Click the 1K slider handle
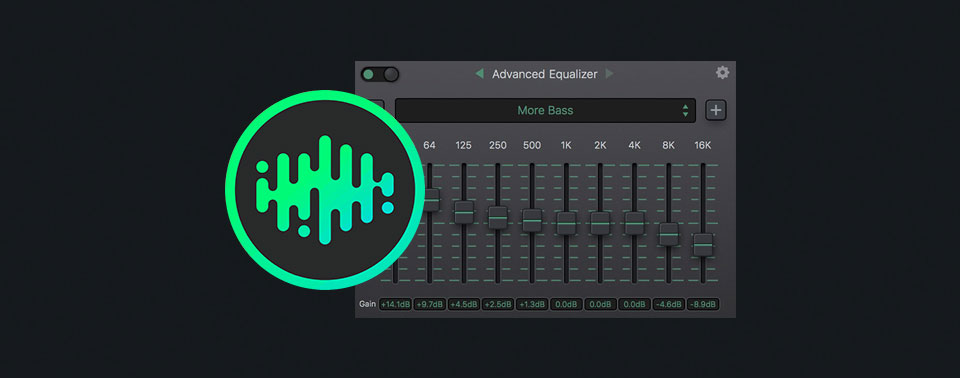Viewport: 960px width, 378px height. [x=566, y=223]
